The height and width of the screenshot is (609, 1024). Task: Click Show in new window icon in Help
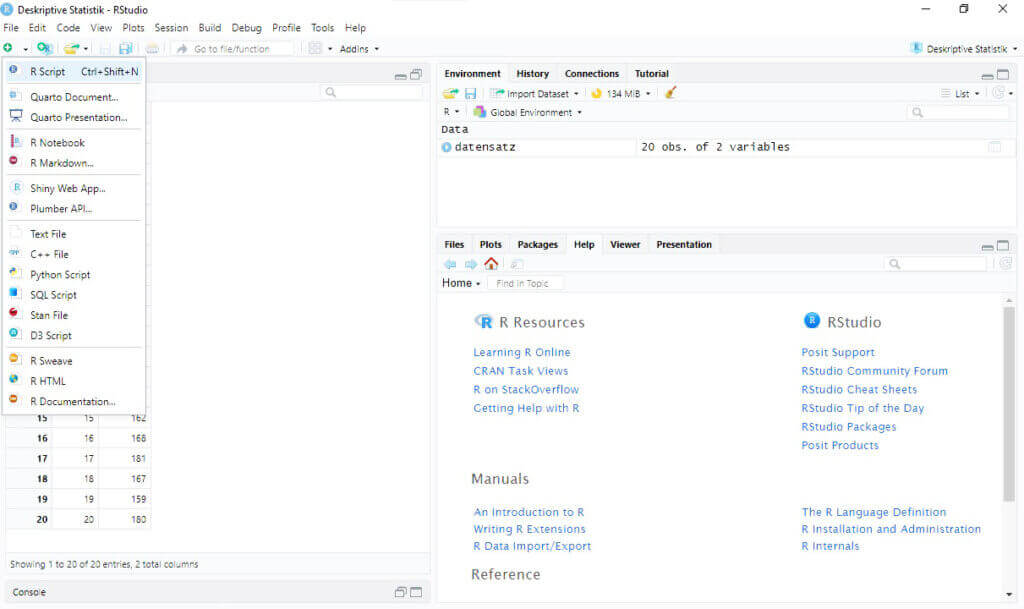(x=516, y=264)
